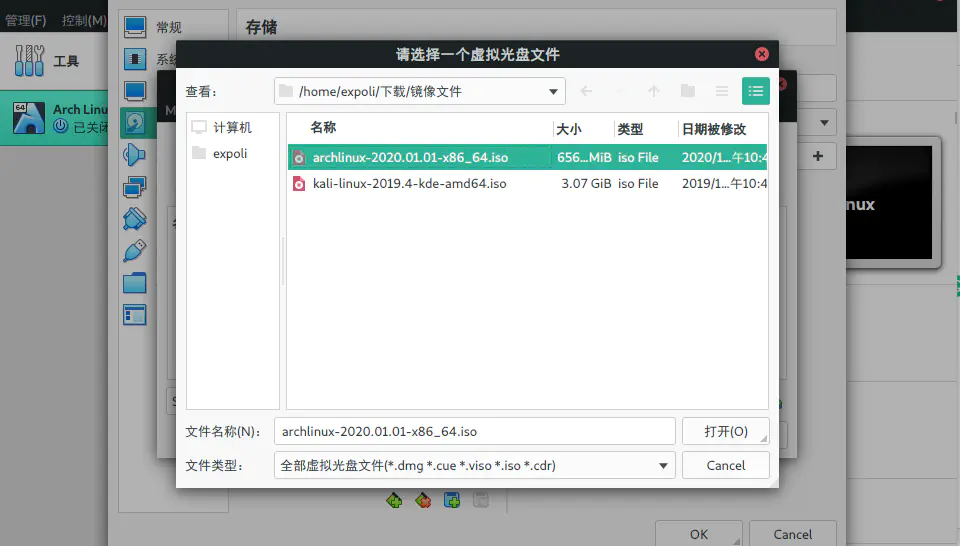This screenshot has width=960, height=546.
Task: Sort files by 名称 column
Action: click(x=323, y=127)
